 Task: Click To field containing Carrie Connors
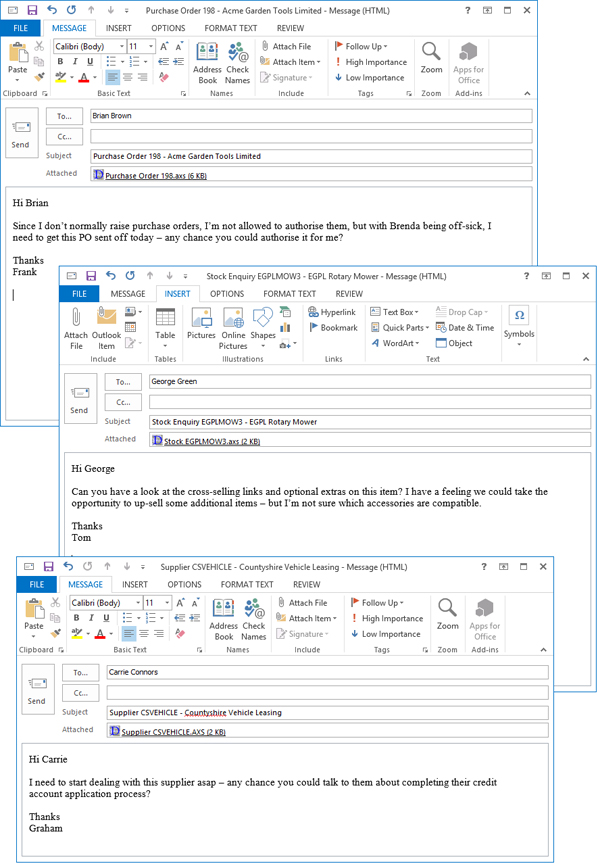(x=327, y=673)
